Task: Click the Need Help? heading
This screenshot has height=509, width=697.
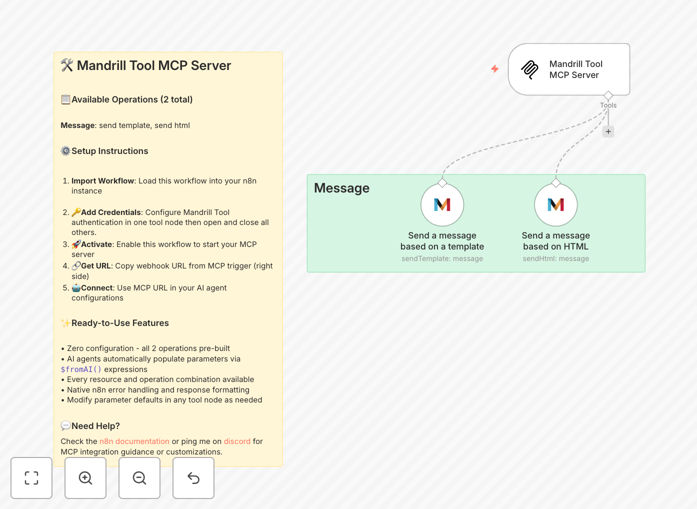Action: click(90, 426)
